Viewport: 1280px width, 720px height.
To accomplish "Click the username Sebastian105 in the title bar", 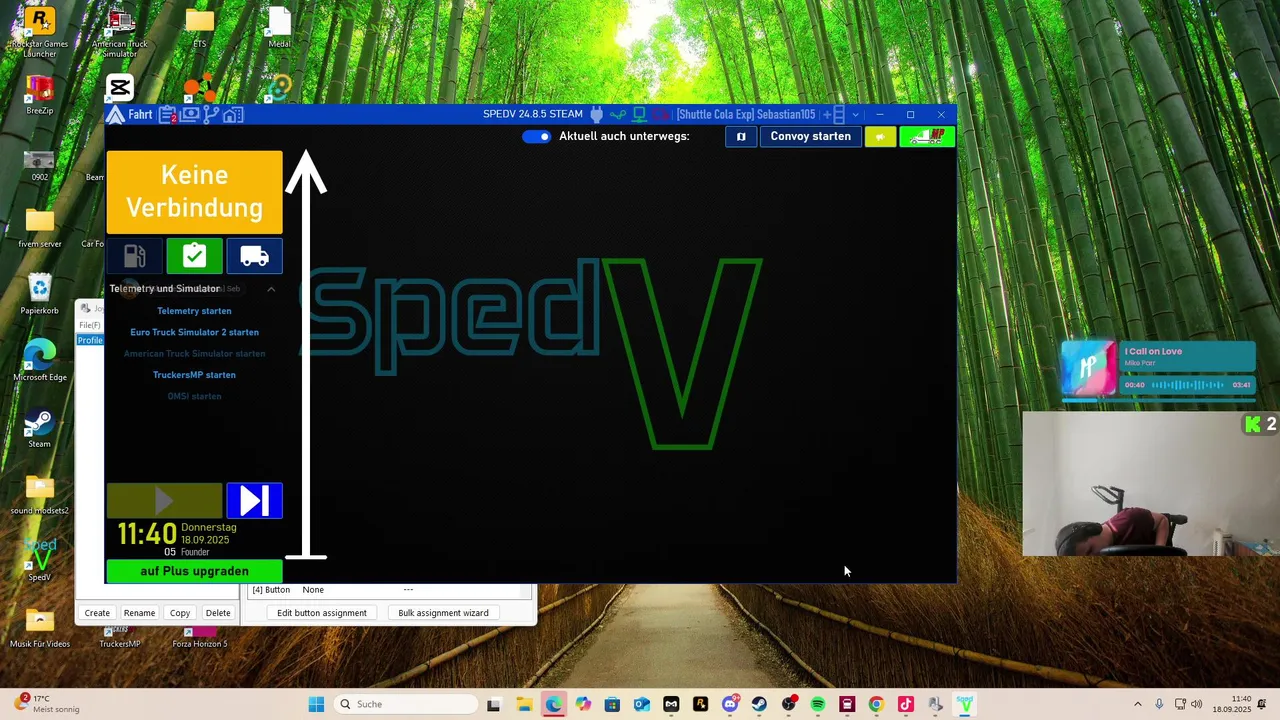I will coord(786,115).
